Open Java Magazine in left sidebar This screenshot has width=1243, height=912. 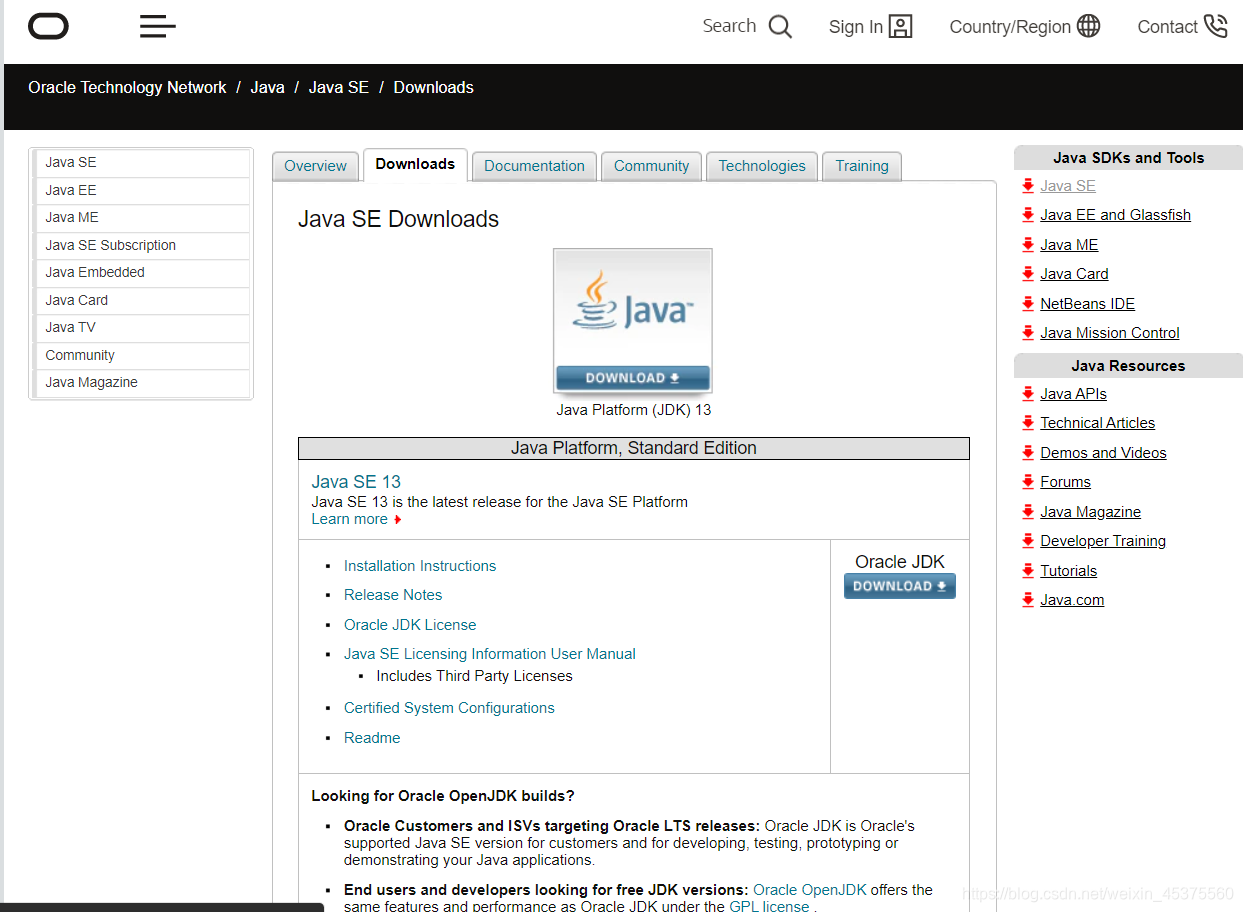pyautogui.click(x=141, y=383)
